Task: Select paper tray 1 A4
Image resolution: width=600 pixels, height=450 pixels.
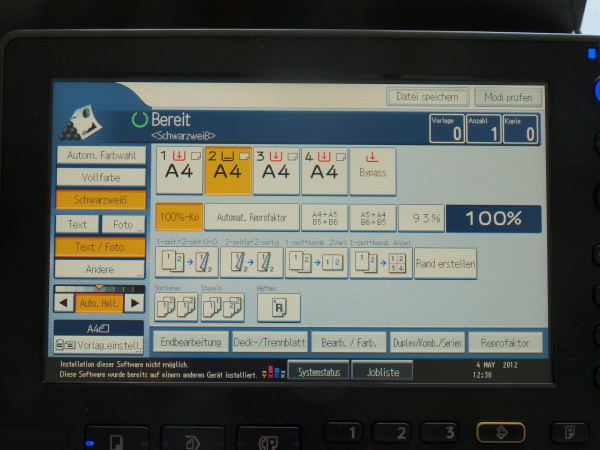Action: tap(178, 171)
